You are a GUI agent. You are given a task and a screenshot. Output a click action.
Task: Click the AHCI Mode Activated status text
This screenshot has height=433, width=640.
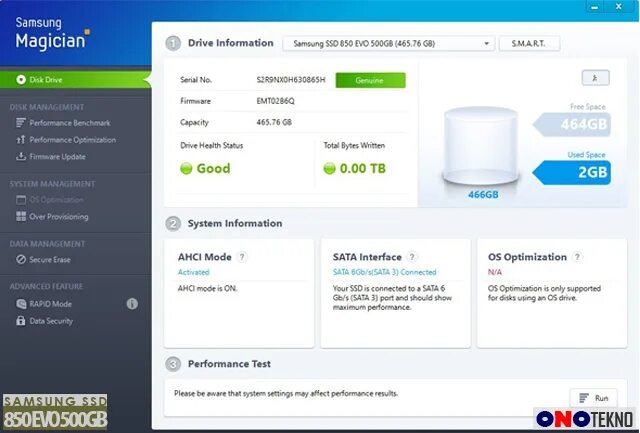[193, 272]
